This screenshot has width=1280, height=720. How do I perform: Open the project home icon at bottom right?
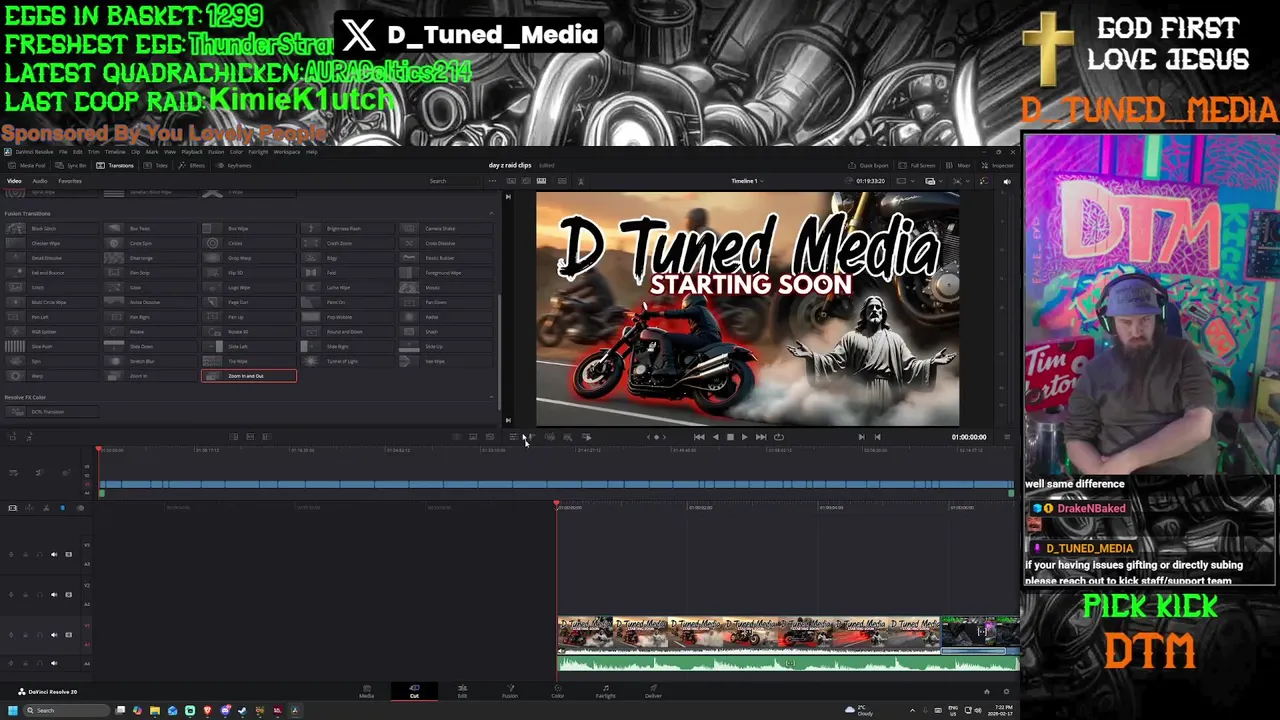pos(987,692)
